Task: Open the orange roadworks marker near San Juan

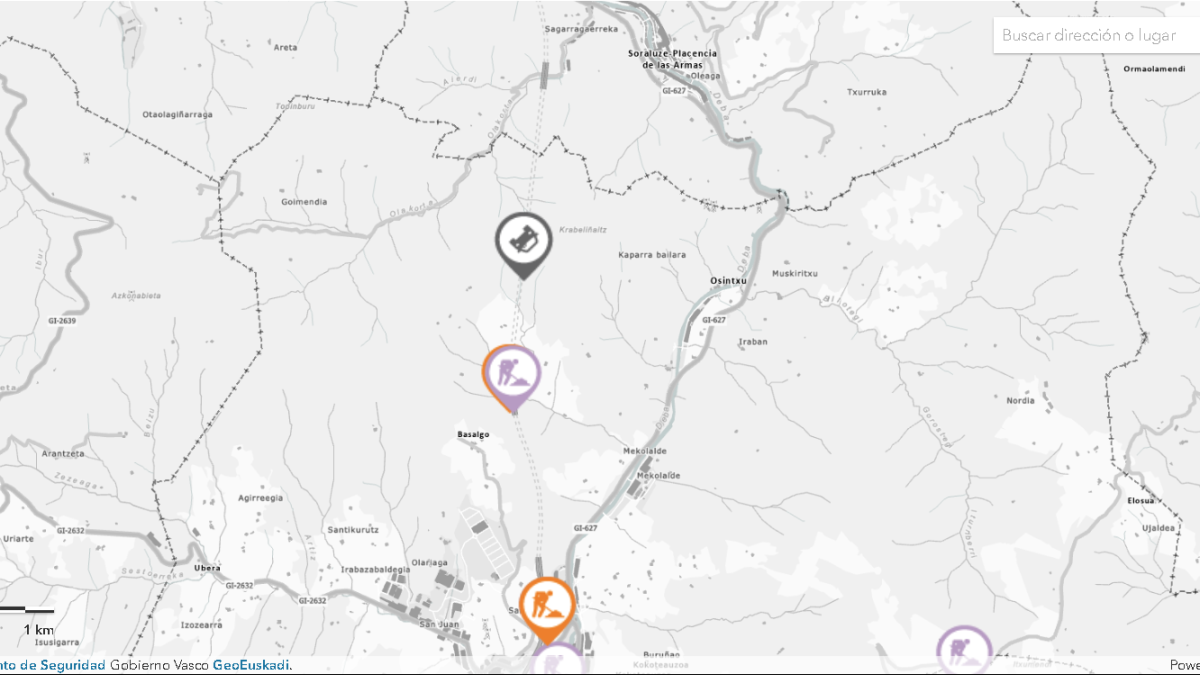Action: point(546,607)
